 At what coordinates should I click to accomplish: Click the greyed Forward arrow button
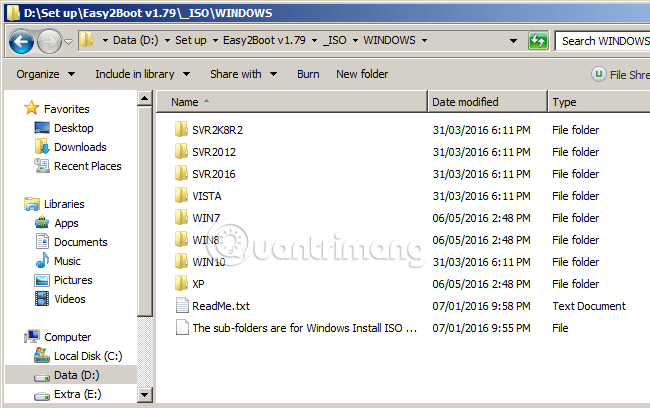click(49, 41)
